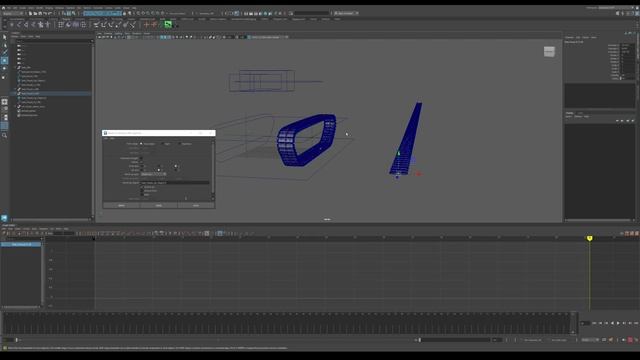The height and width of the screenshot is (360, 640).
Task: Switch to single-pane layout icon in left sidebar
Action: click(4, 102)
